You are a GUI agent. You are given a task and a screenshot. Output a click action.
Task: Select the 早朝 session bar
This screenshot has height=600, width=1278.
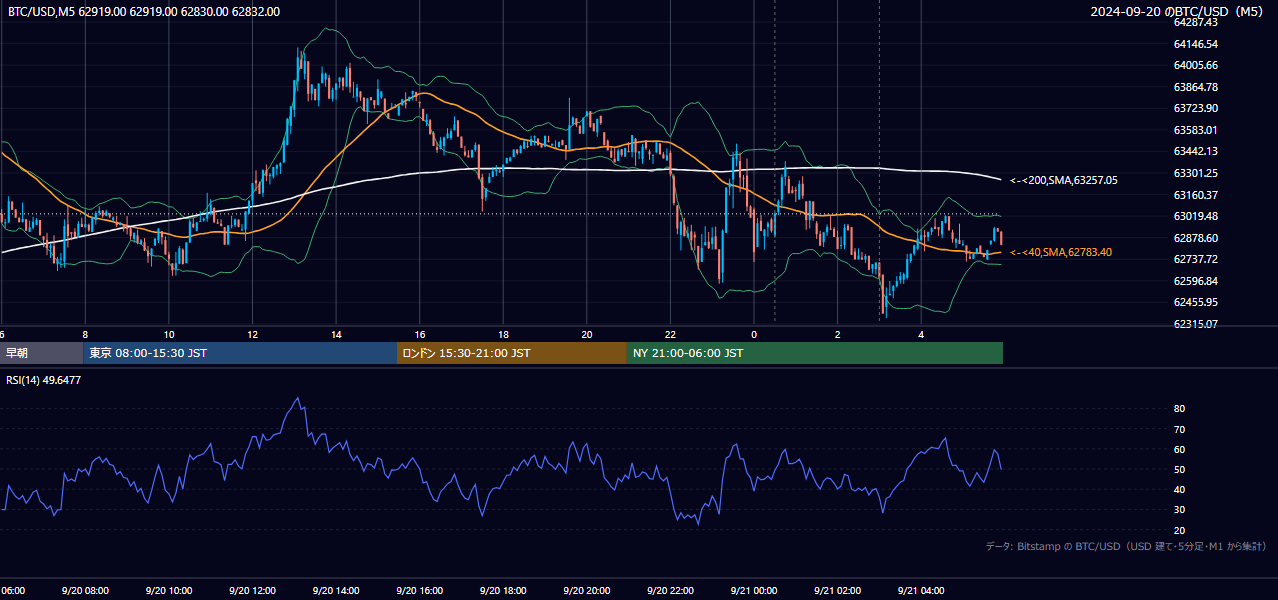(41, 353)
